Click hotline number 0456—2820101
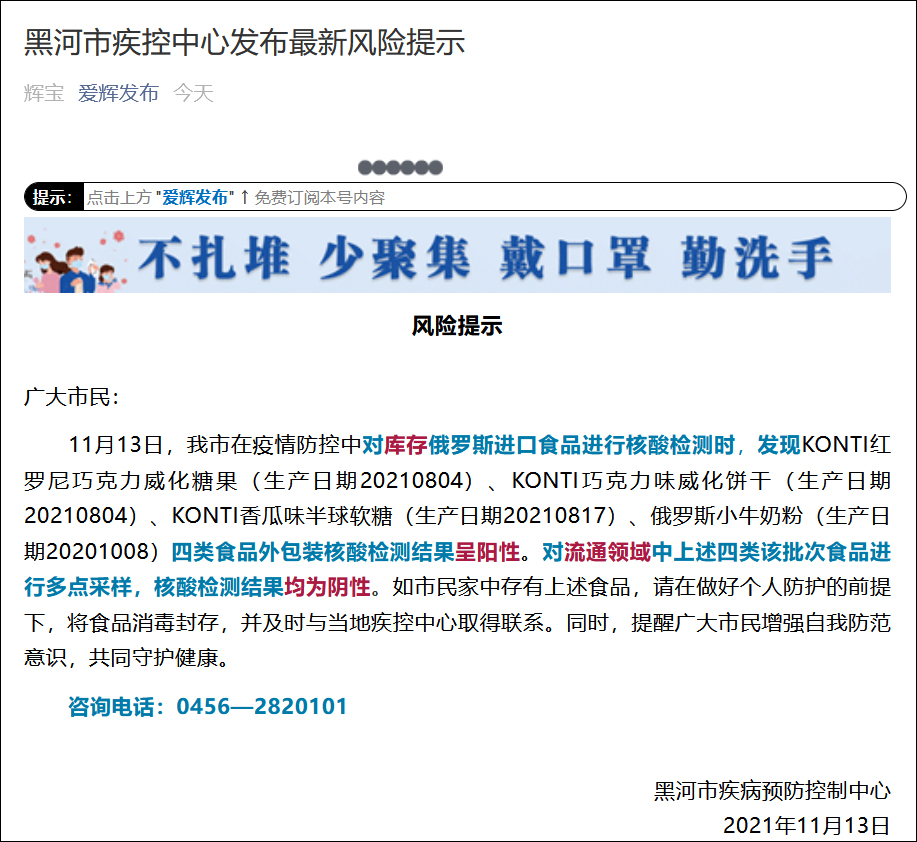 coord(262,706)
